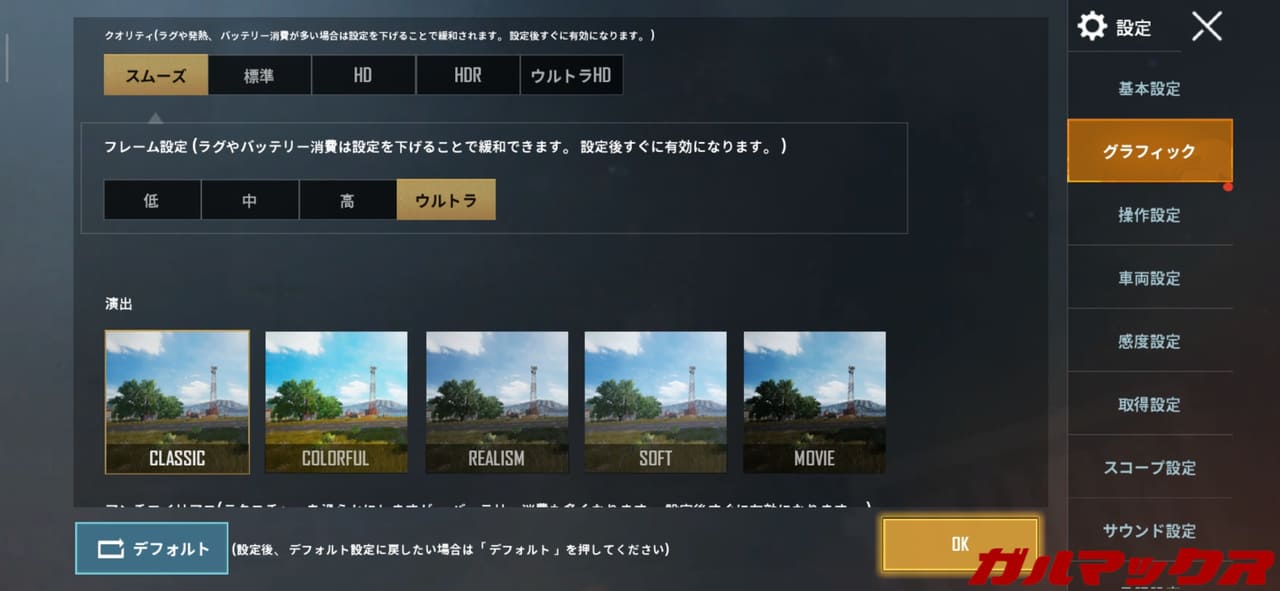This screenshot has width=1280, height=591.
Task: Select HD graphics quality
Action: pos(363,75)
